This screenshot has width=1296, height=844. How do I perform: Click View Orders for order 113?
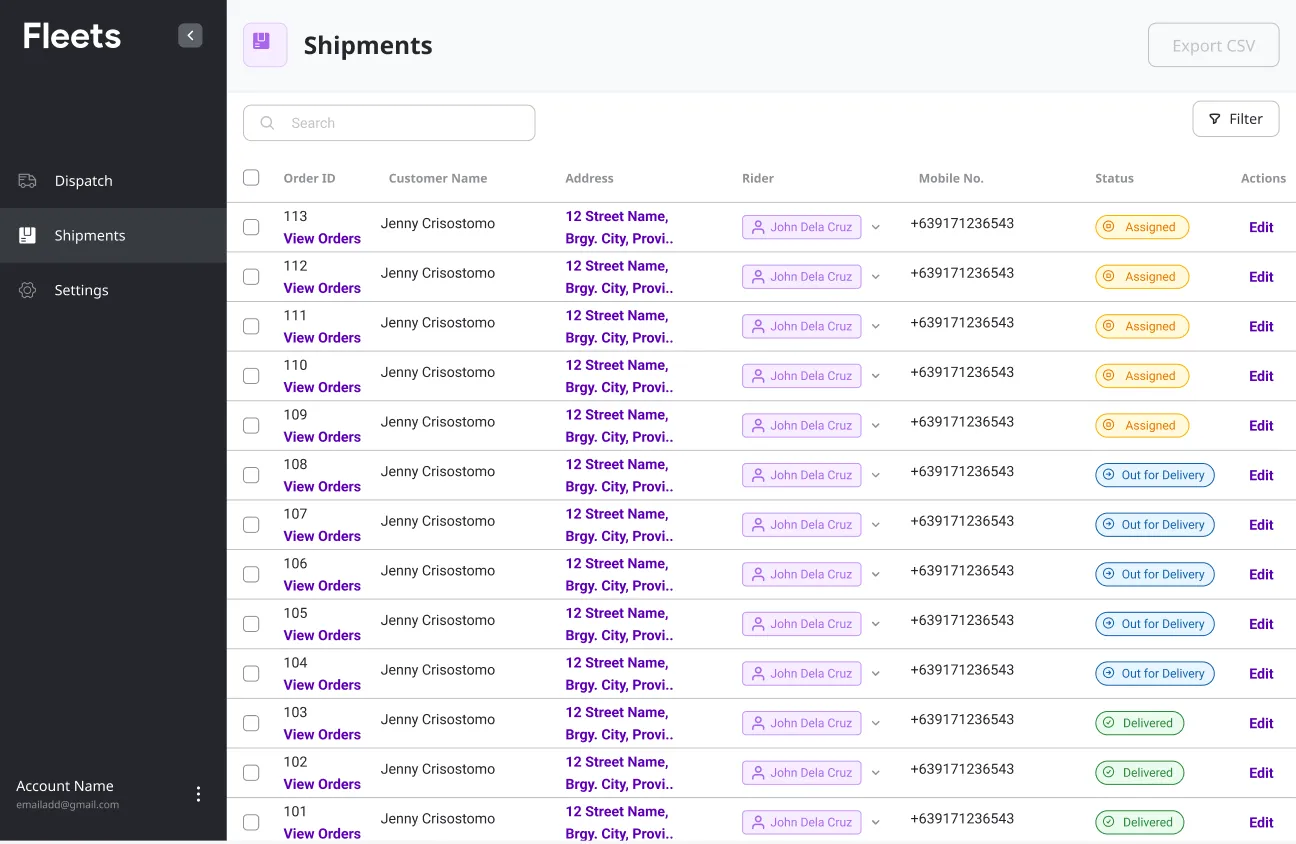322,239
